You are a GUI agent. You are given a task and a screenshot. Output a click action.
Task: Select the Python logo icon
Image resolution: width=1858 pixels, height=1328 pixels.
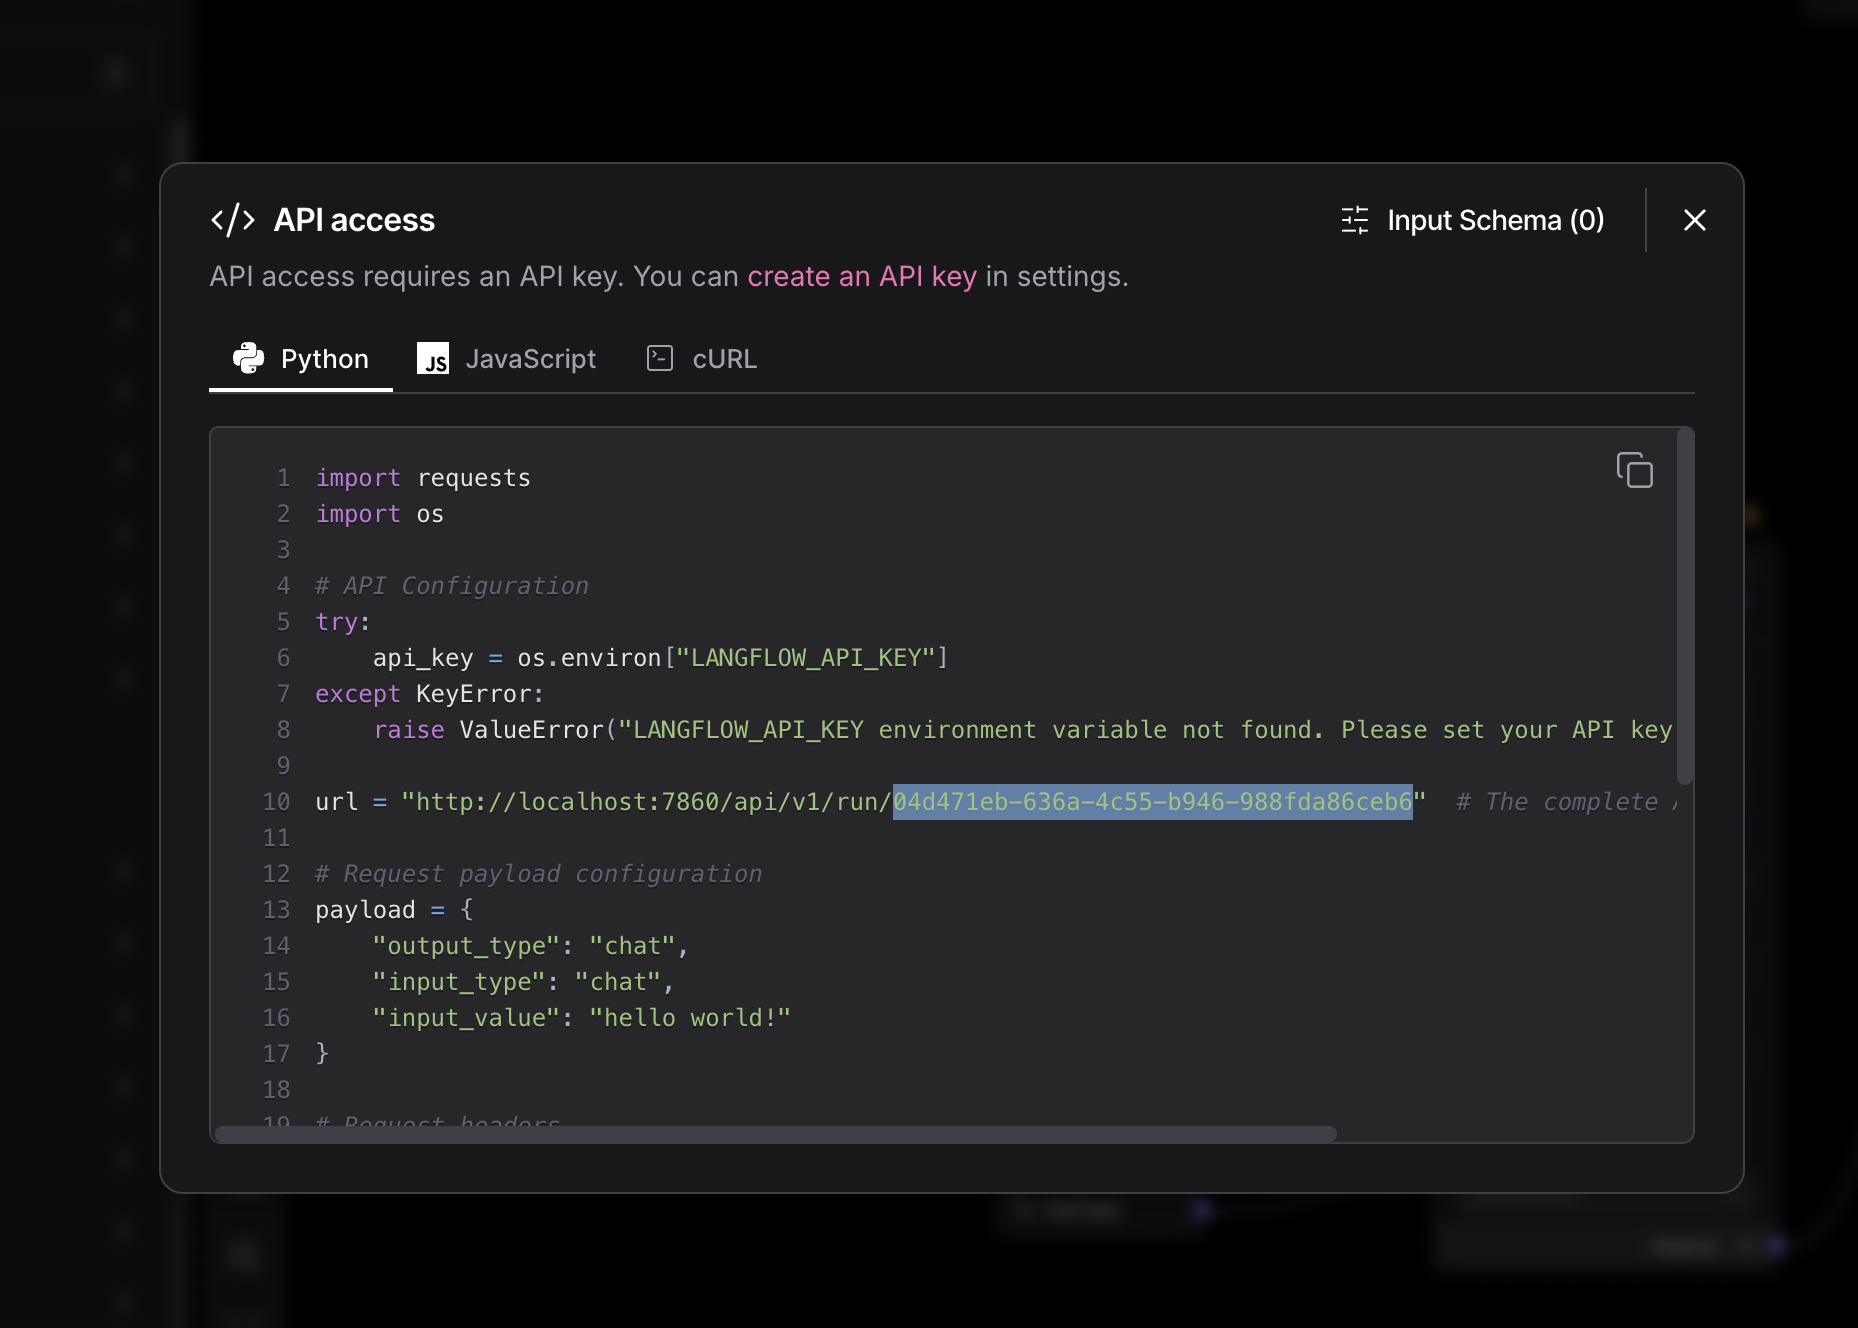pos(248,358)
